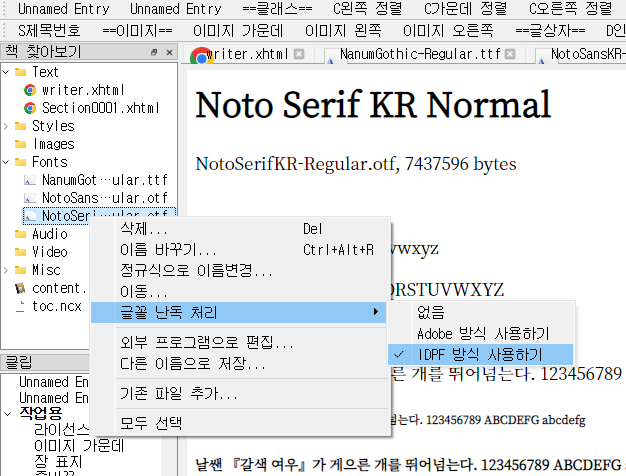Choose 삭제... in the context menu
The width and height of the screenshot is (626, 476).
coord(238,229)
